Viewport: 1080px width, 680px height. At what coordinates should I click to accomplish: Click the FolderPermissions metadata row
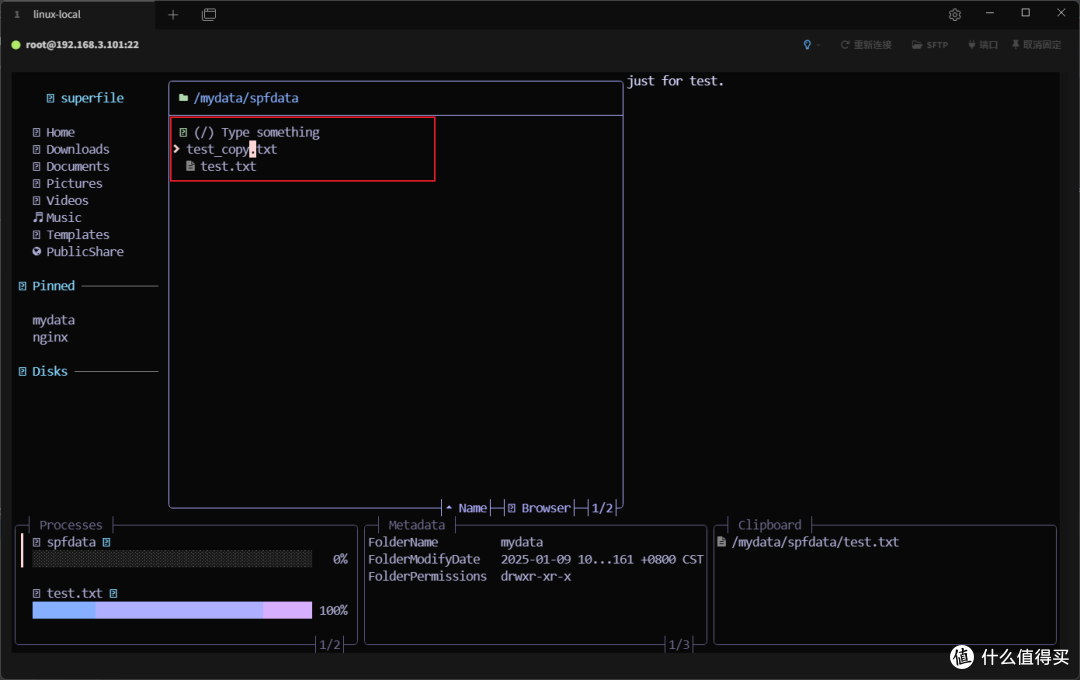coord(470,577)
